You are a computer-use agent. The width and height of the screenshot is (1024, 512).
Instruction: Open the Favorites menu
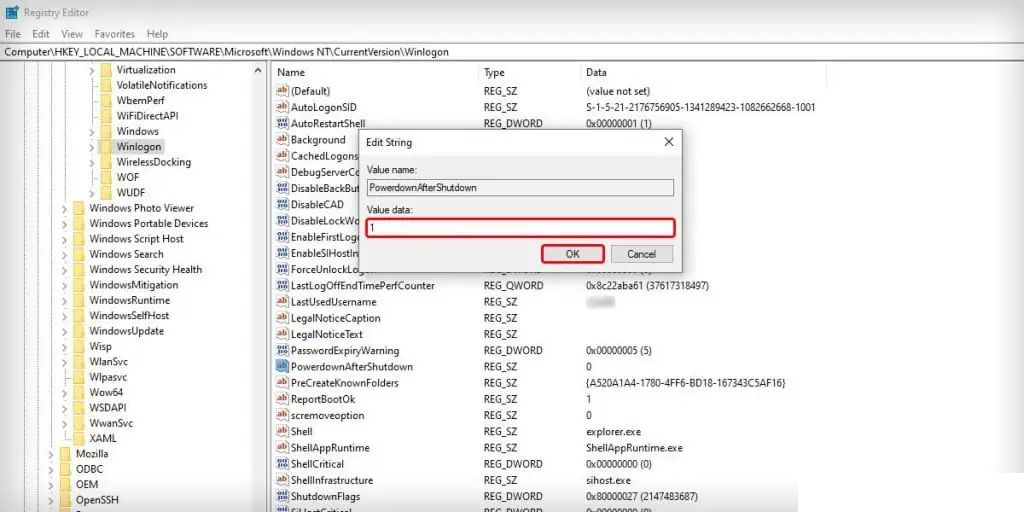pyautogui.click(x=115, y=34)
